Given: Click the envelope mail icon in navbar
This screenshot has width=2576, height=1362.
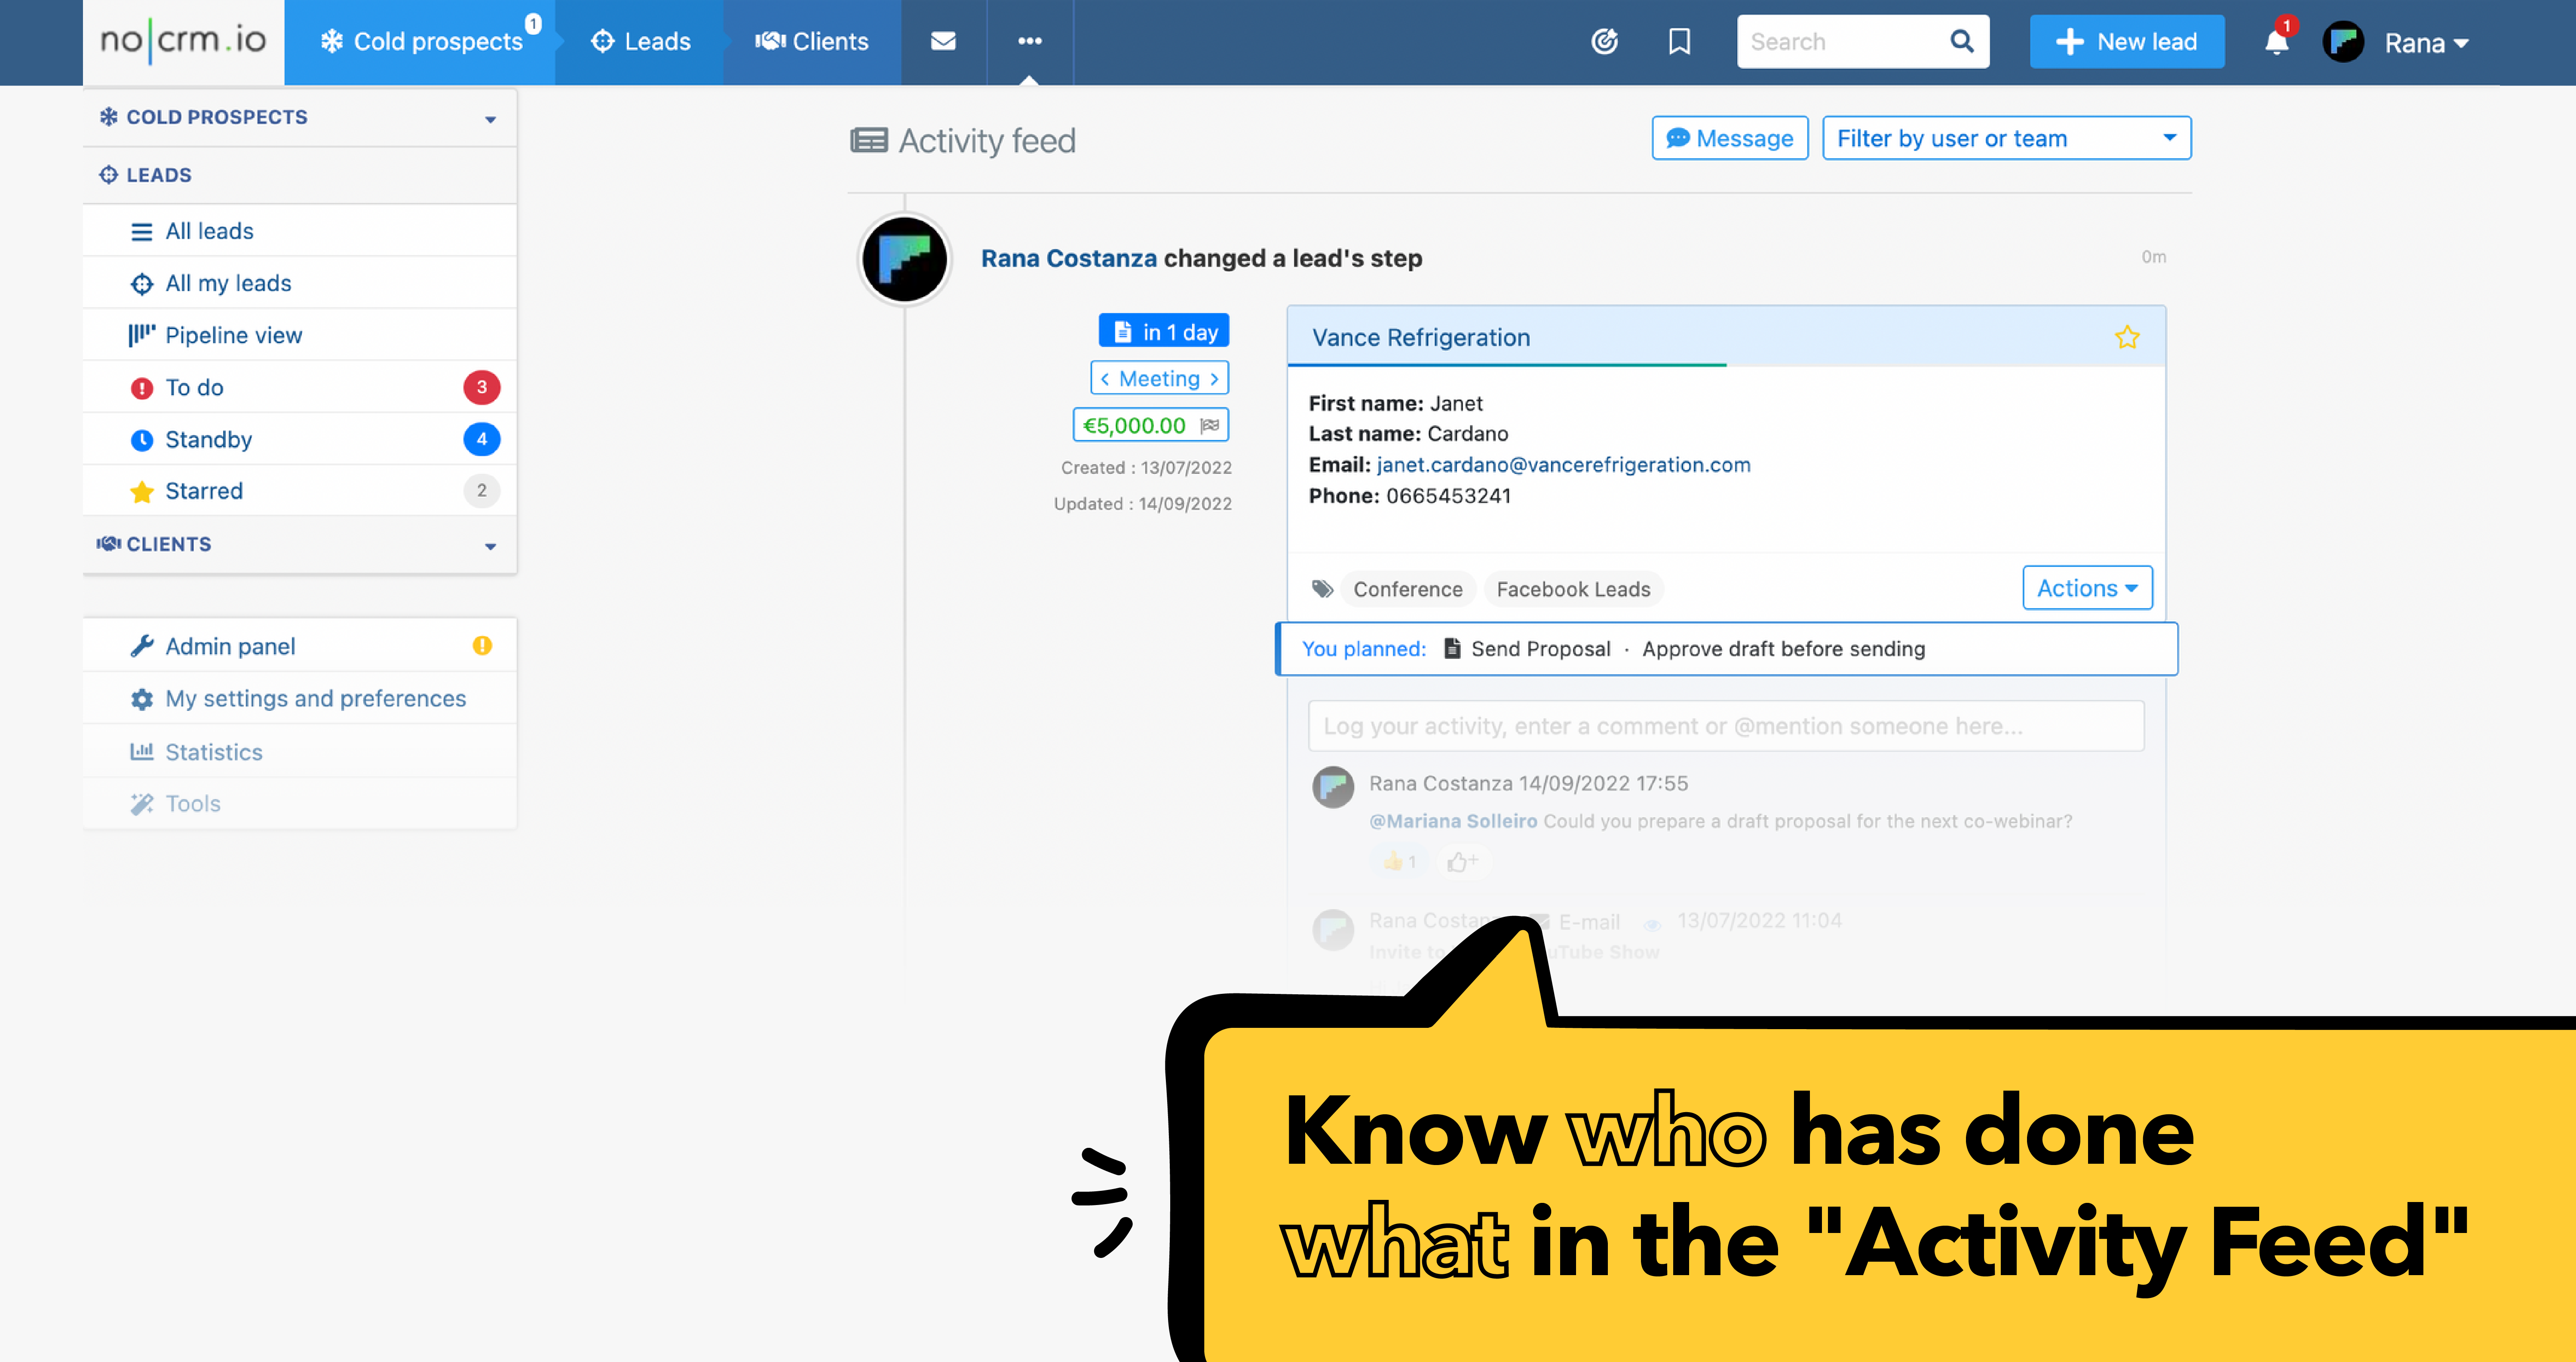Looking at the screenshot, I should 943,41.
